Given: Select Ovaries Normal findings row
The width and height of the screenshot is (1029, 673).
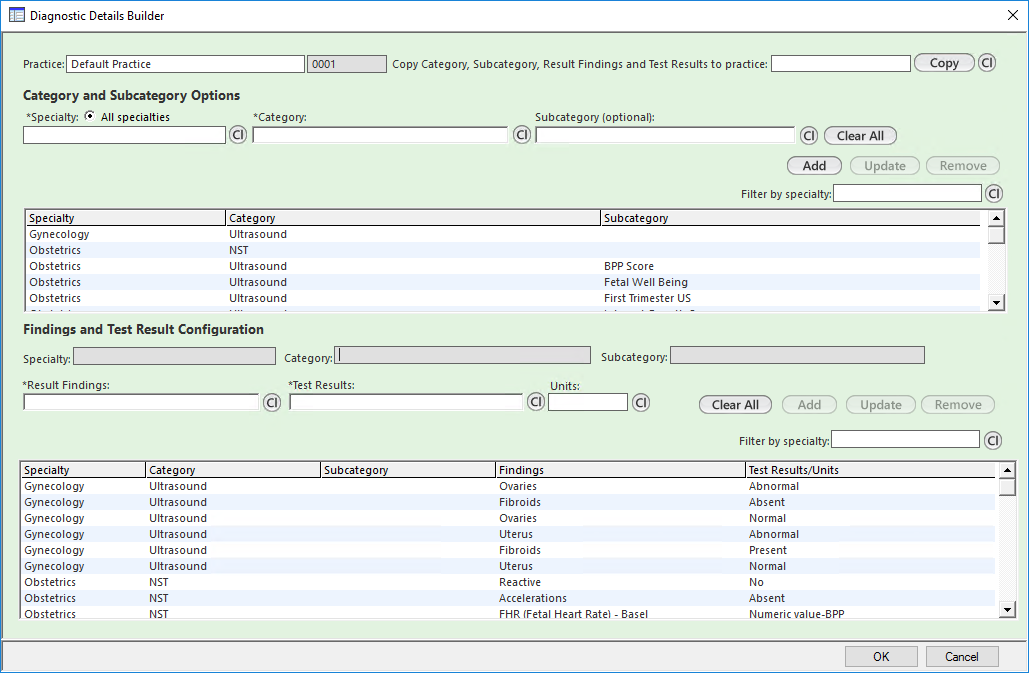Looking at the screenshot, I should tap(508, 518).
